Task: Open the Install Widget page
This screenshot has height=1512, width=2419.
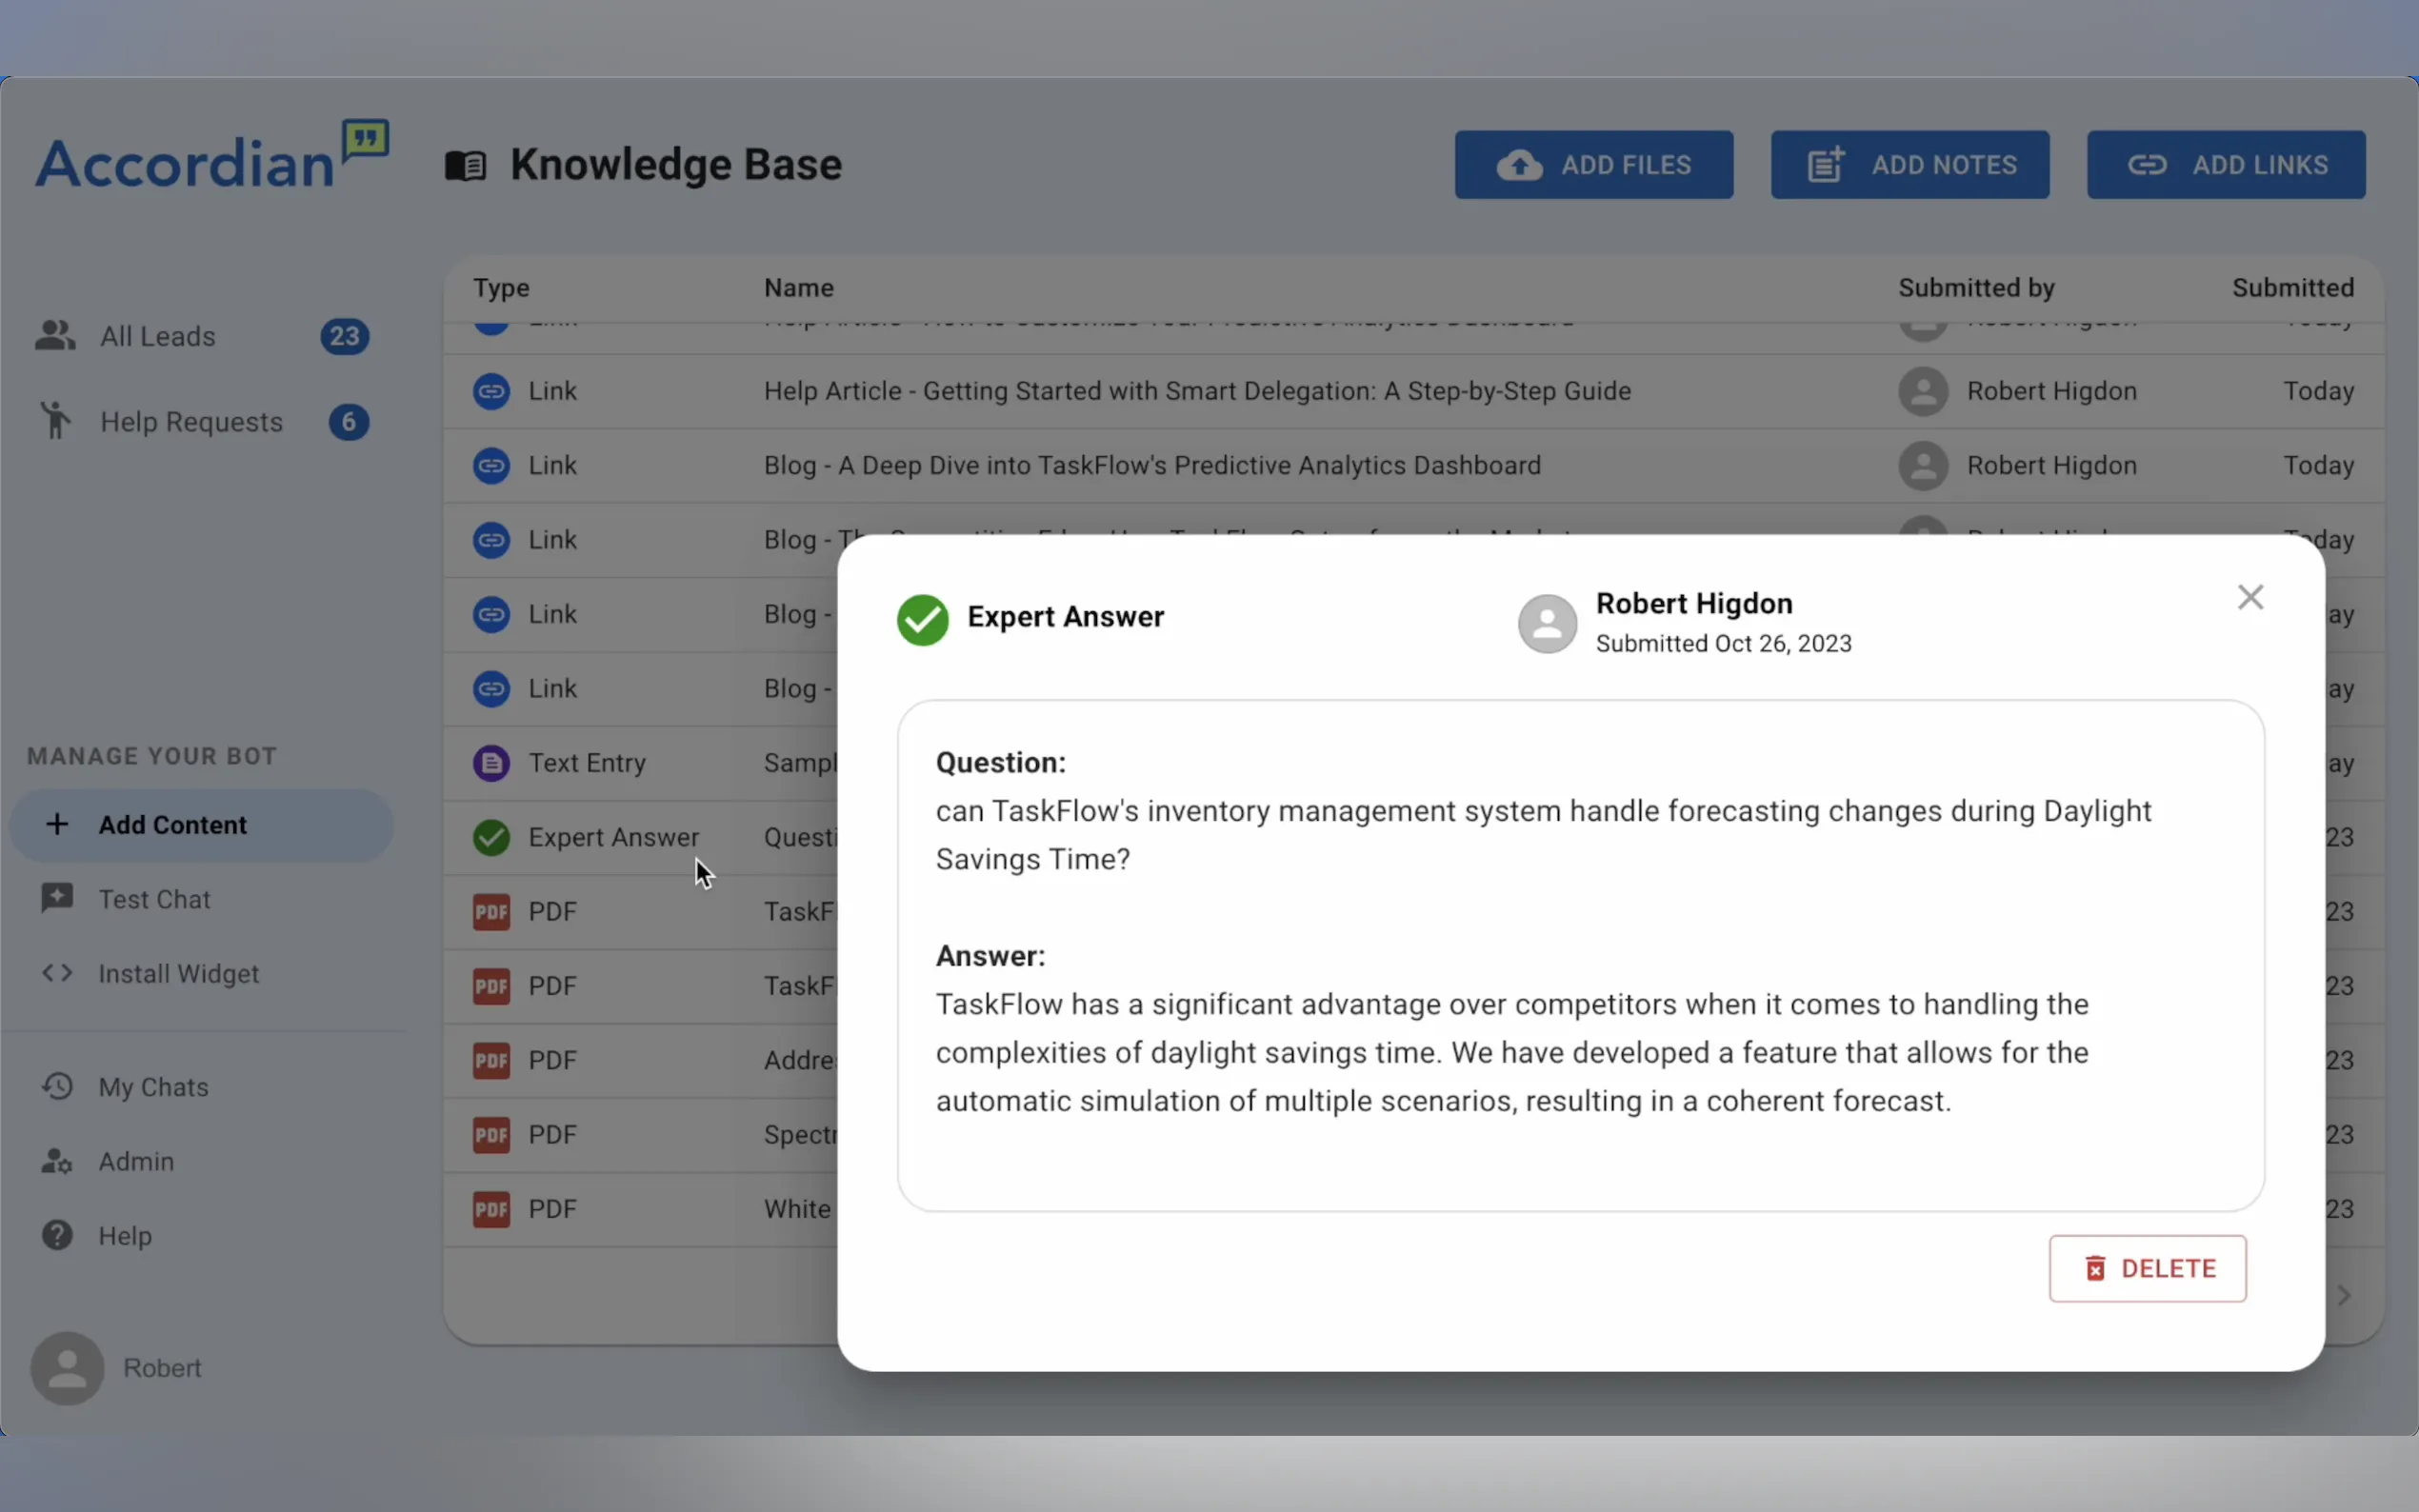Action: coord(178,973)
